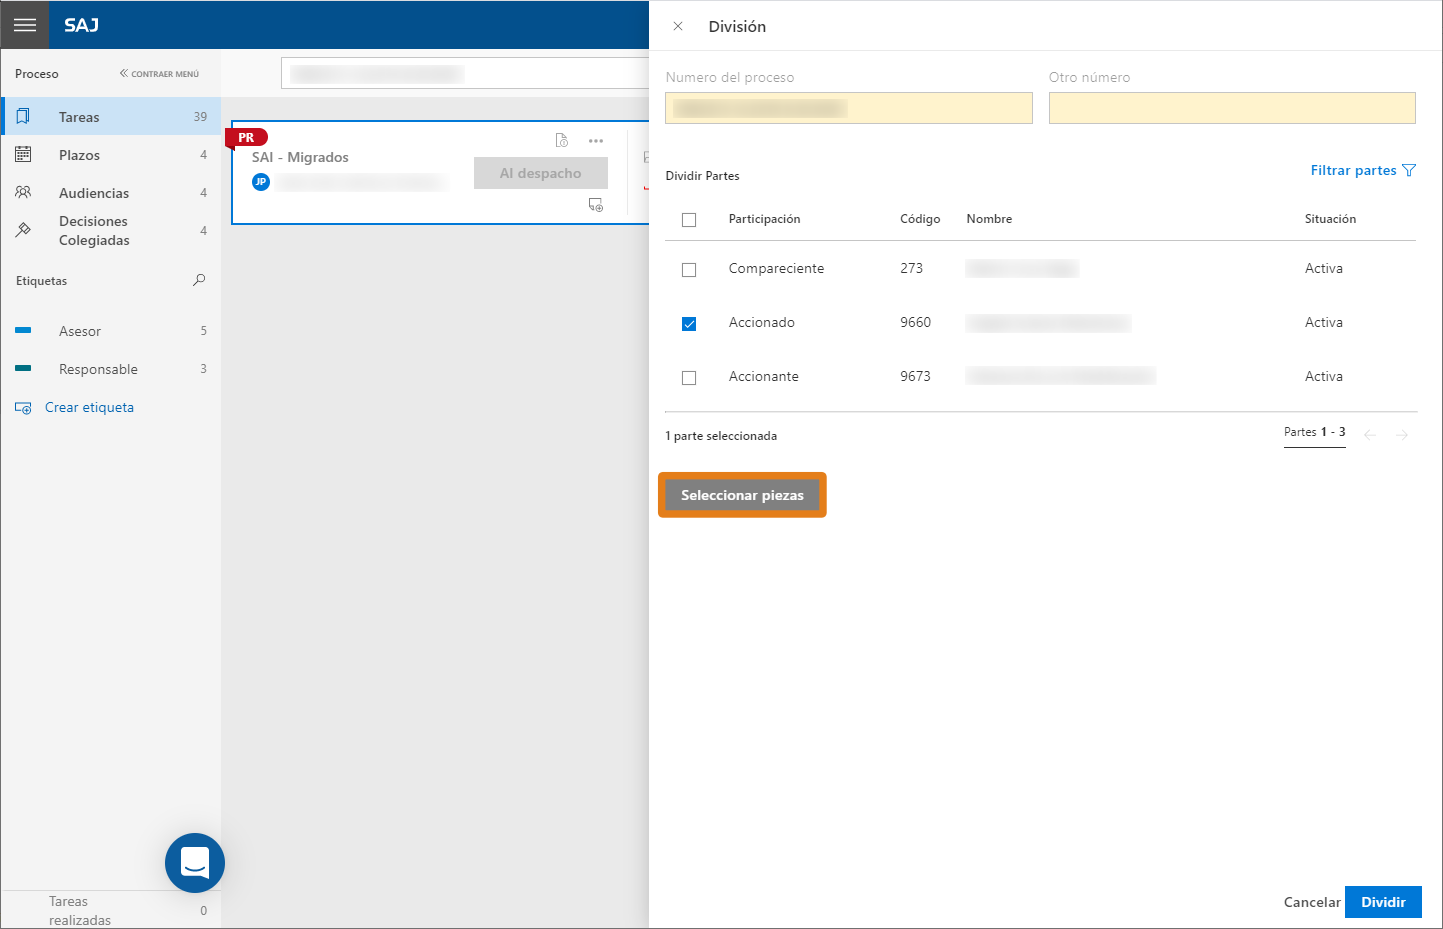Viewport: 1443px width, 929px height.
Task: Search labels with Etiquetas magnifier icon
Action: (x=199, y=280)
